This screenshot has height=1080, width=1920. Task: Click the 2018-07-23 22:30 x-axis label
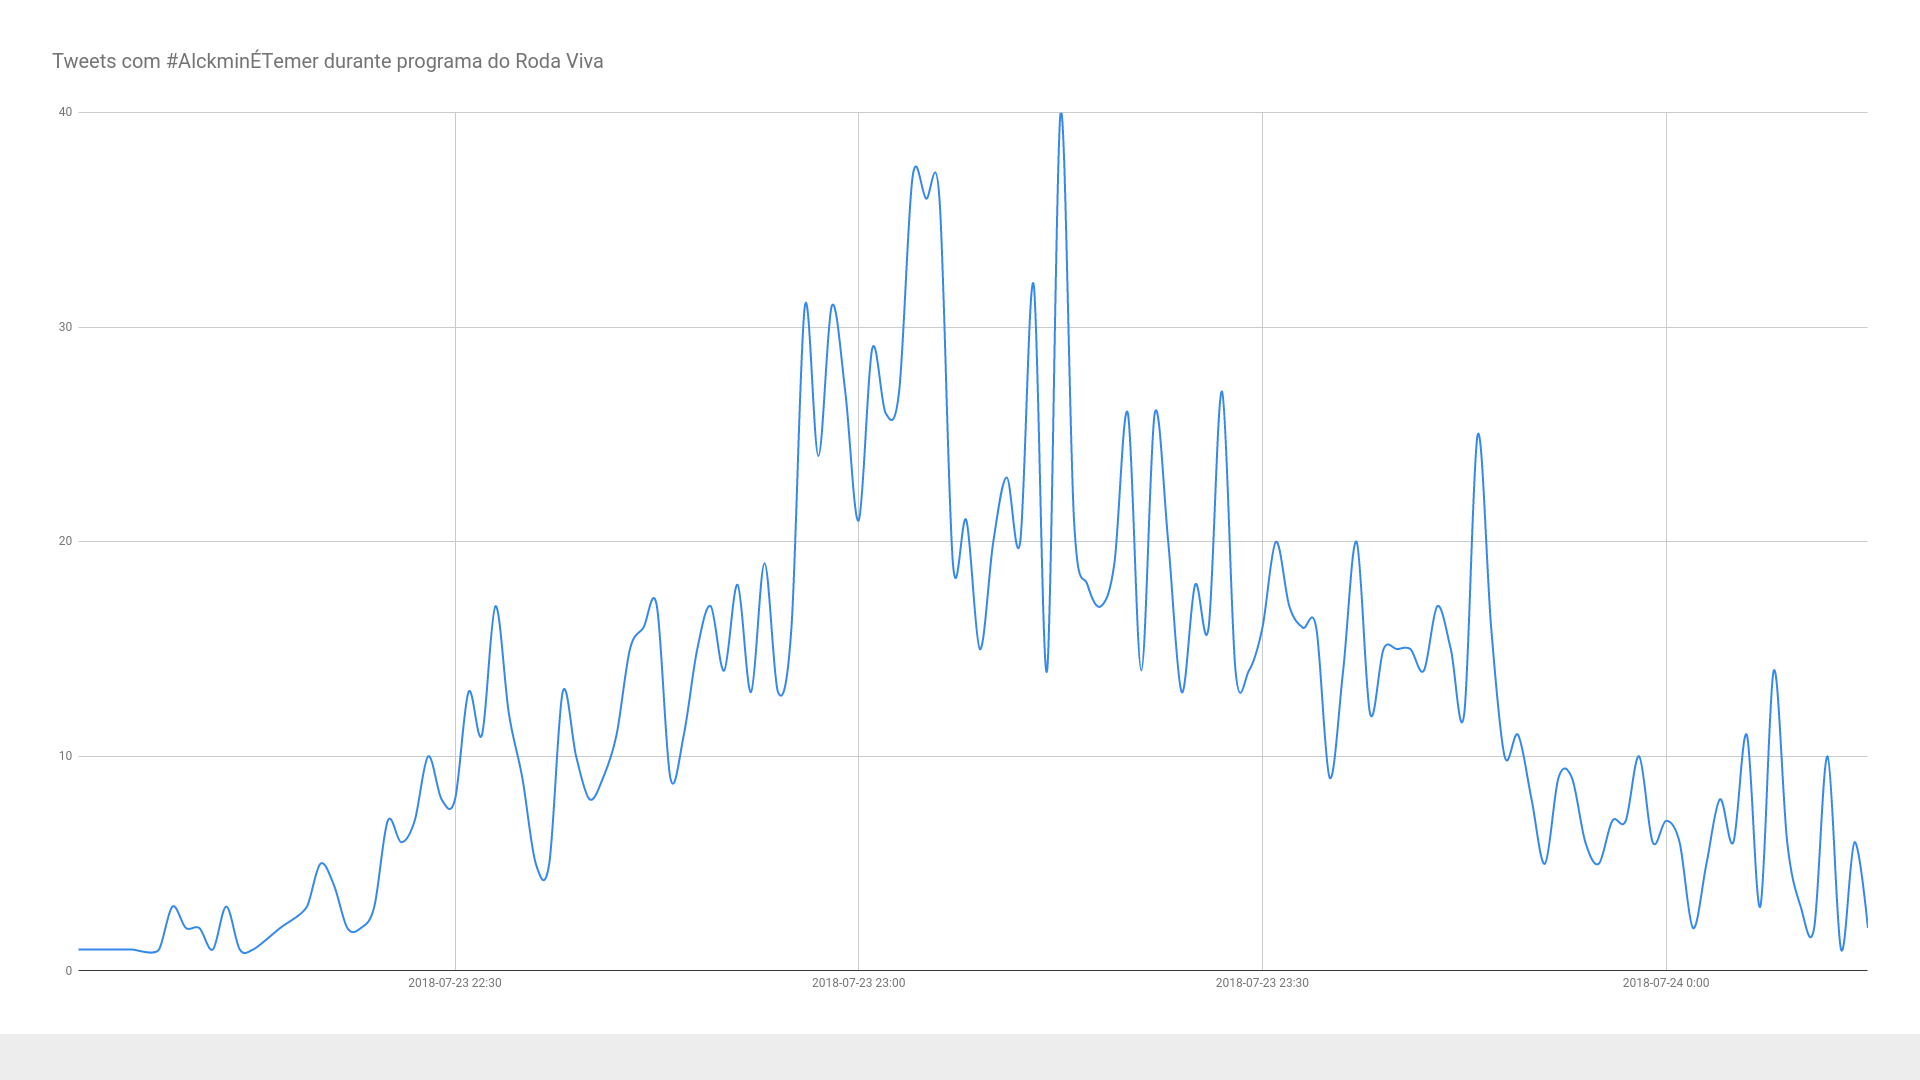click(454, 983)
